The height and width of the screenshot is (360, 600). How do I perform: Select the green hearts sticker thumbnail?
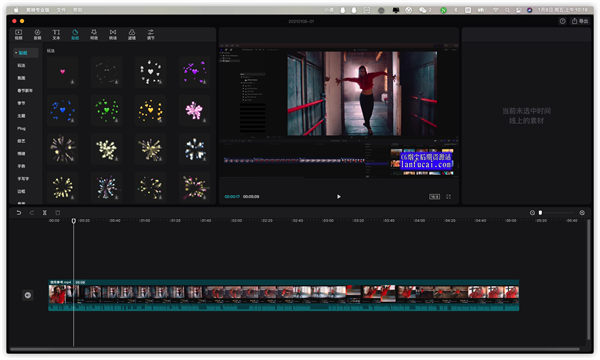pos(107,111)
